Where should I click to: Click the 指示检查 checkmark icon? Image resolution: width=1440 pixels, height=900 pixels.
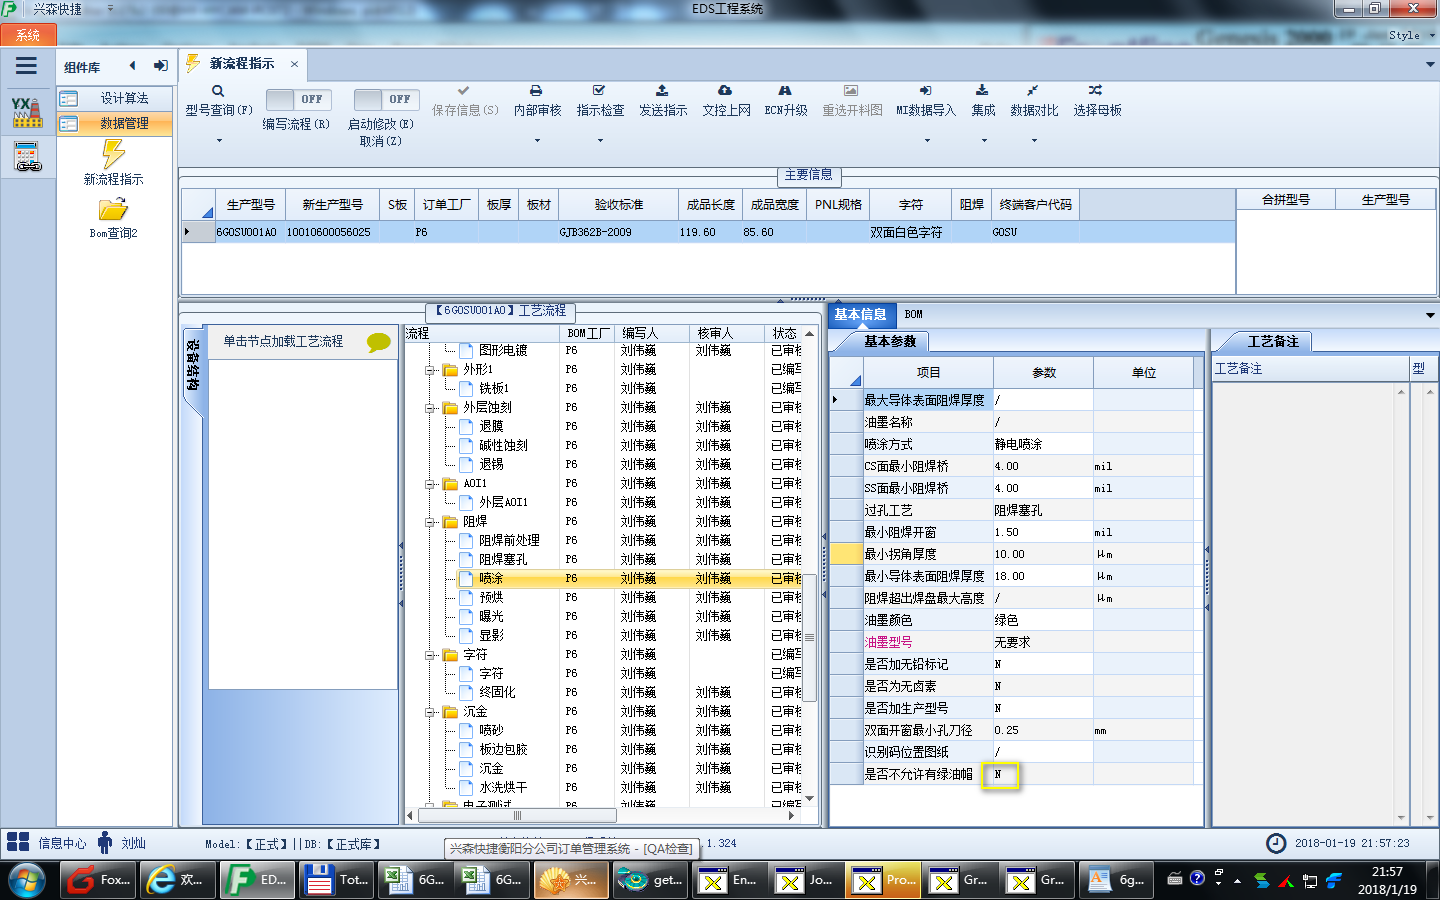pyautogui.click(x=599, y=91)
